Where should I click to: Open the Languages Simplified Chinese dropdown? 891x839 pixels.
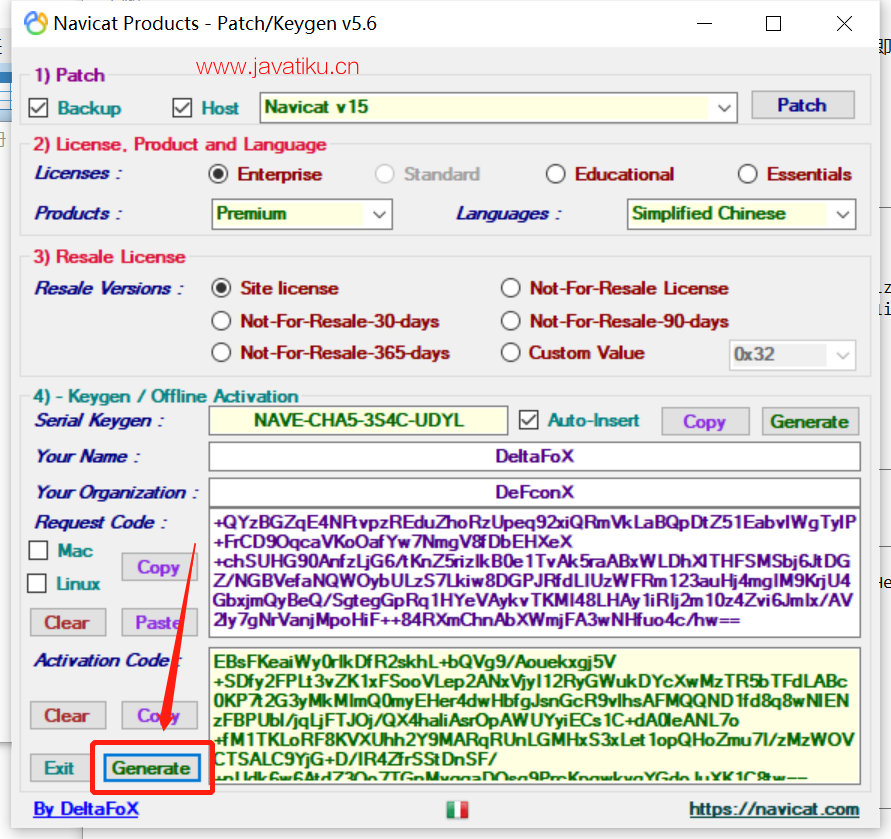pyautogui.click(x=843, y=214)
